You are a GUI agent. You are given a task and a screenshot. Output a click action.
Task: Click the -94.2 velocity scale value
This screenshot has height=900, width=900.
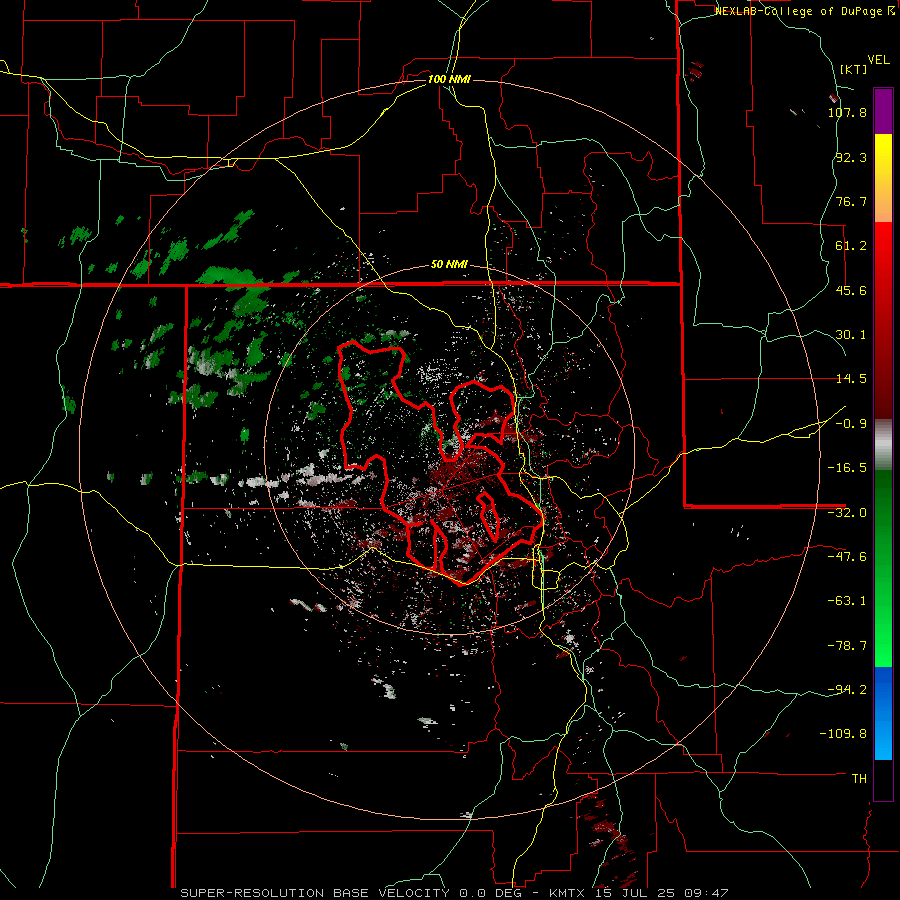847,689
